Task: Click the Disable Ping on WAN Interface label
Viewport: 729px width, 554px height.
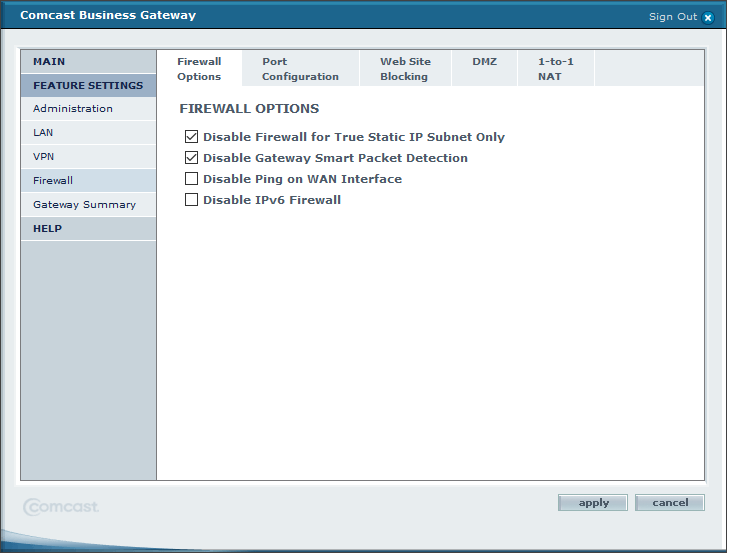Action: tap(302, 179)
